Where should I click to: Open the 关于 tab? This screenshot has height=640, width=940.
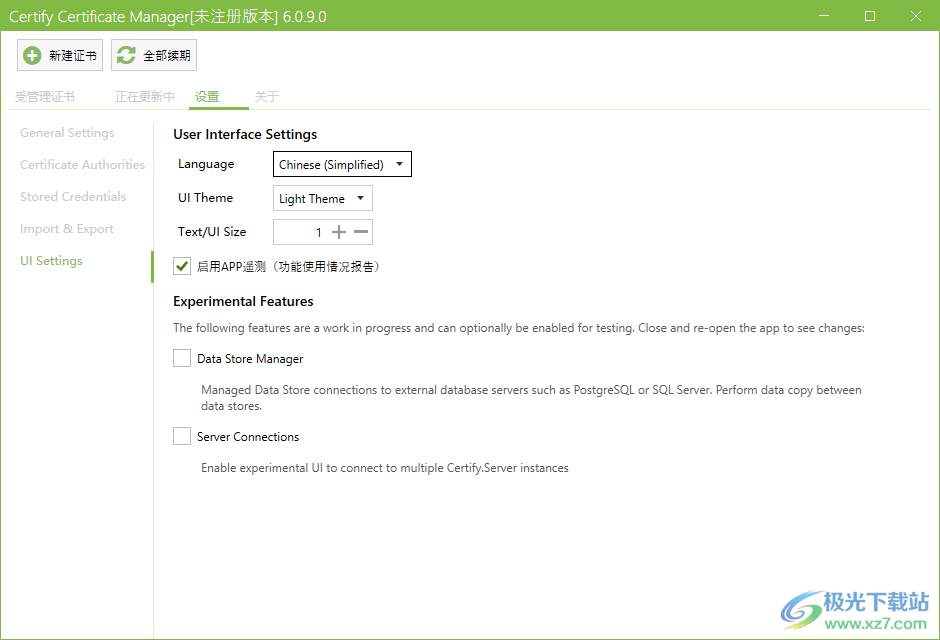click(267, 96)
